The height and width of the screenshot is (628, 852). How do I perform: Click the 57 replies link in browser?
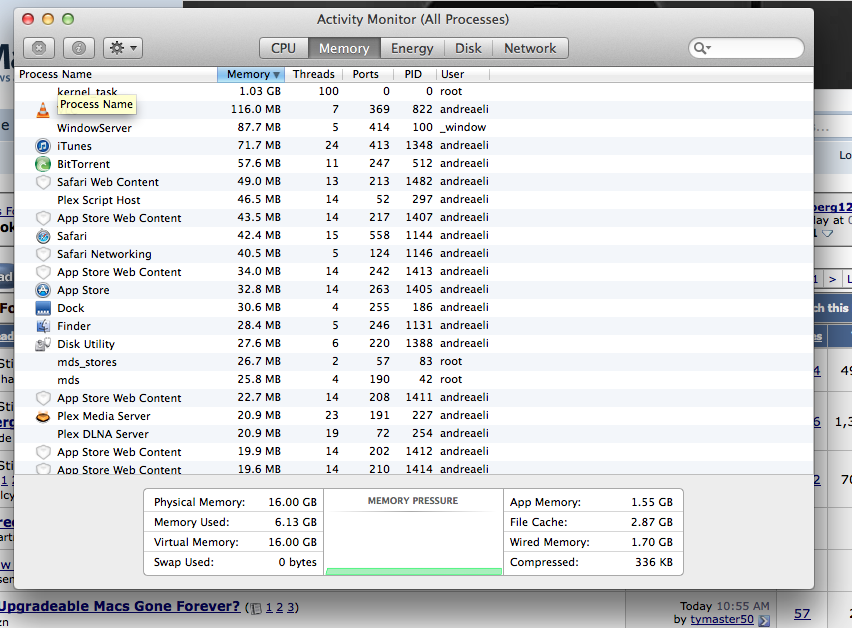point(802,614)
